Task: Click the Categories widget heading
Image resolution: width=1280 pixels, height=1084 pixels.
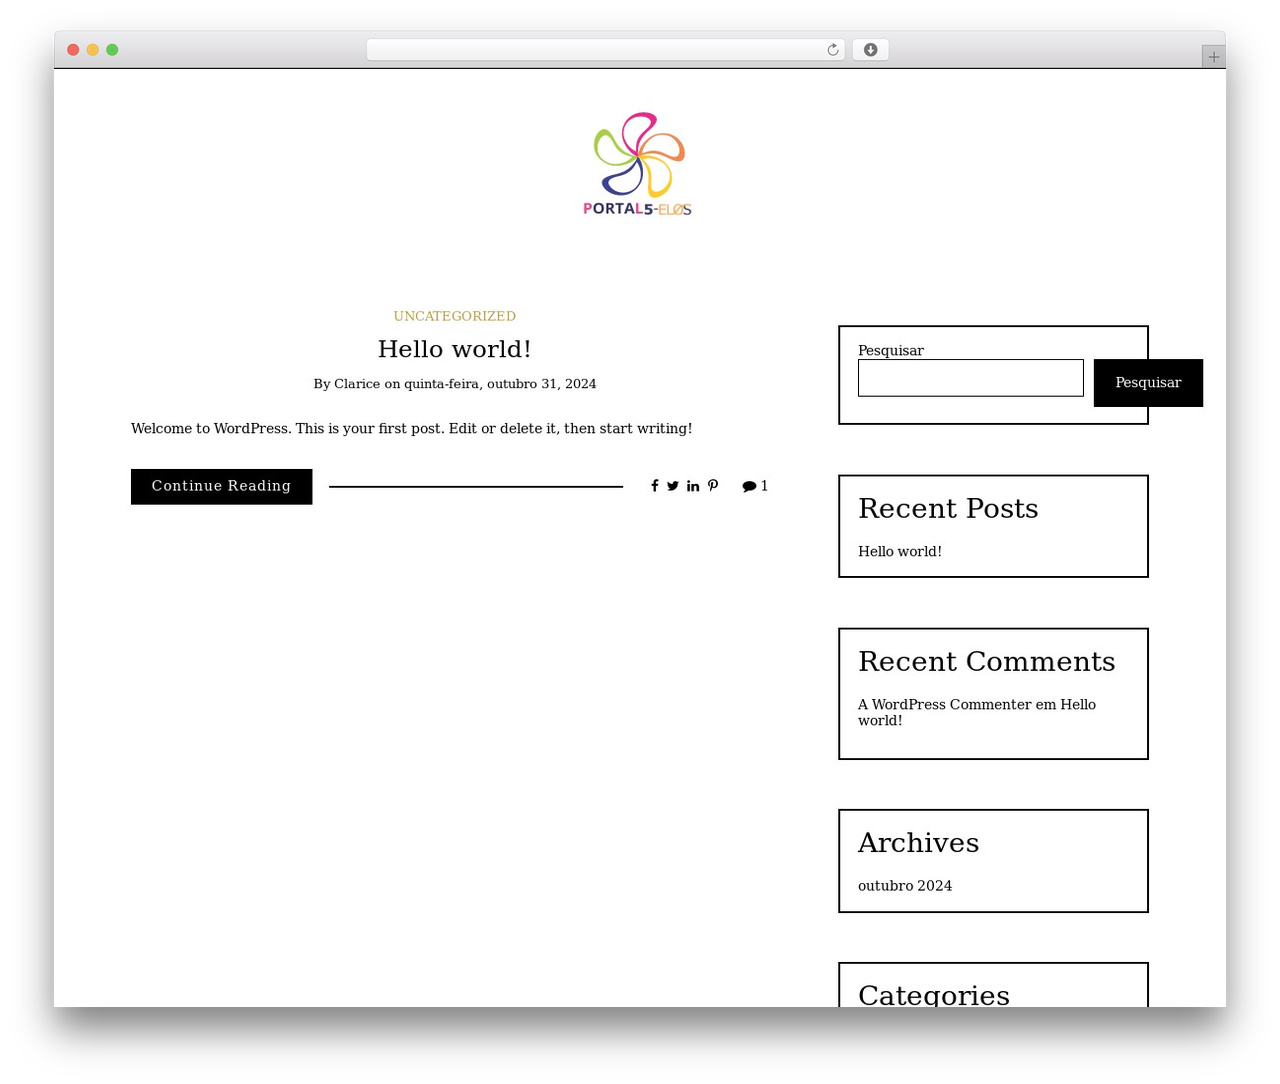Action: pyautogui.click(x=934, y=994)
